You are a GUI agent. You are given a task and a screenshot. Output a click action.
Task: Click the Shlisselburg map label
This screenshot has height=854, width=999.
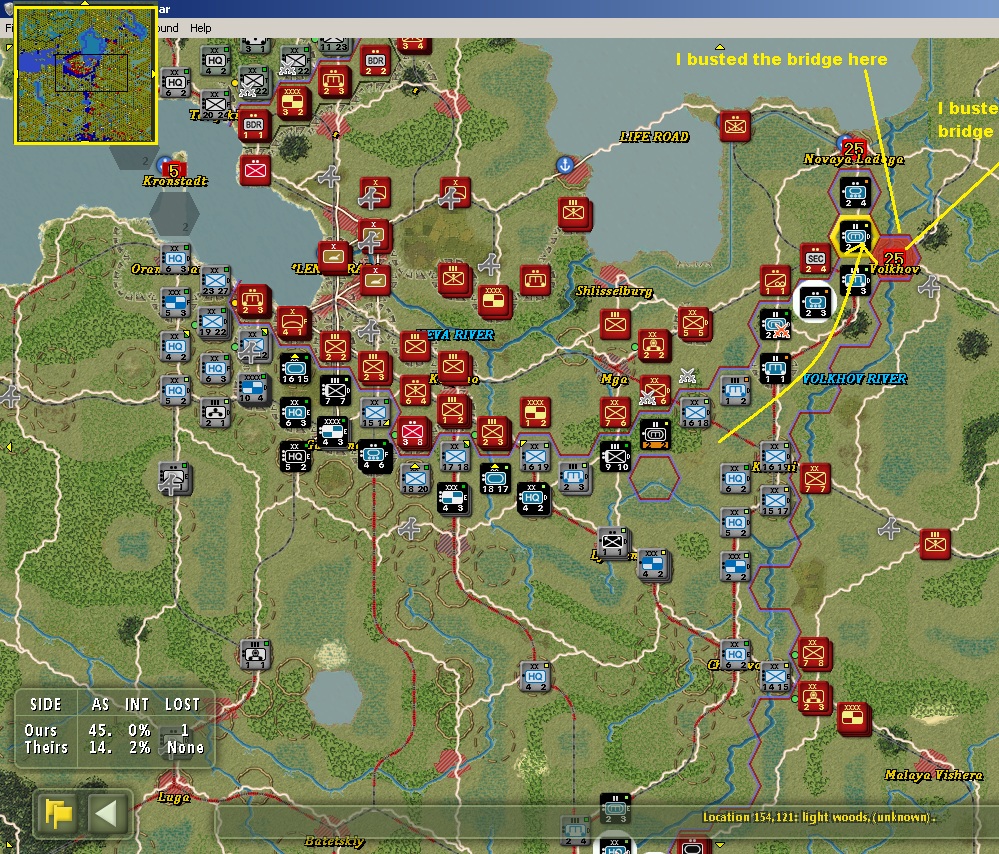pos(614,291)
